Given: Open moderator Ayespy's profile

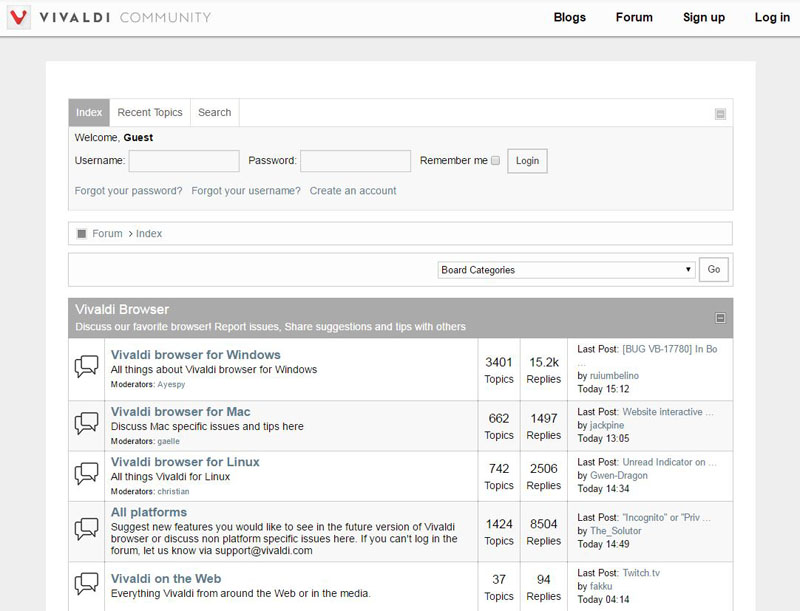Looking at the screenshot, I should (x=171, y=385).
